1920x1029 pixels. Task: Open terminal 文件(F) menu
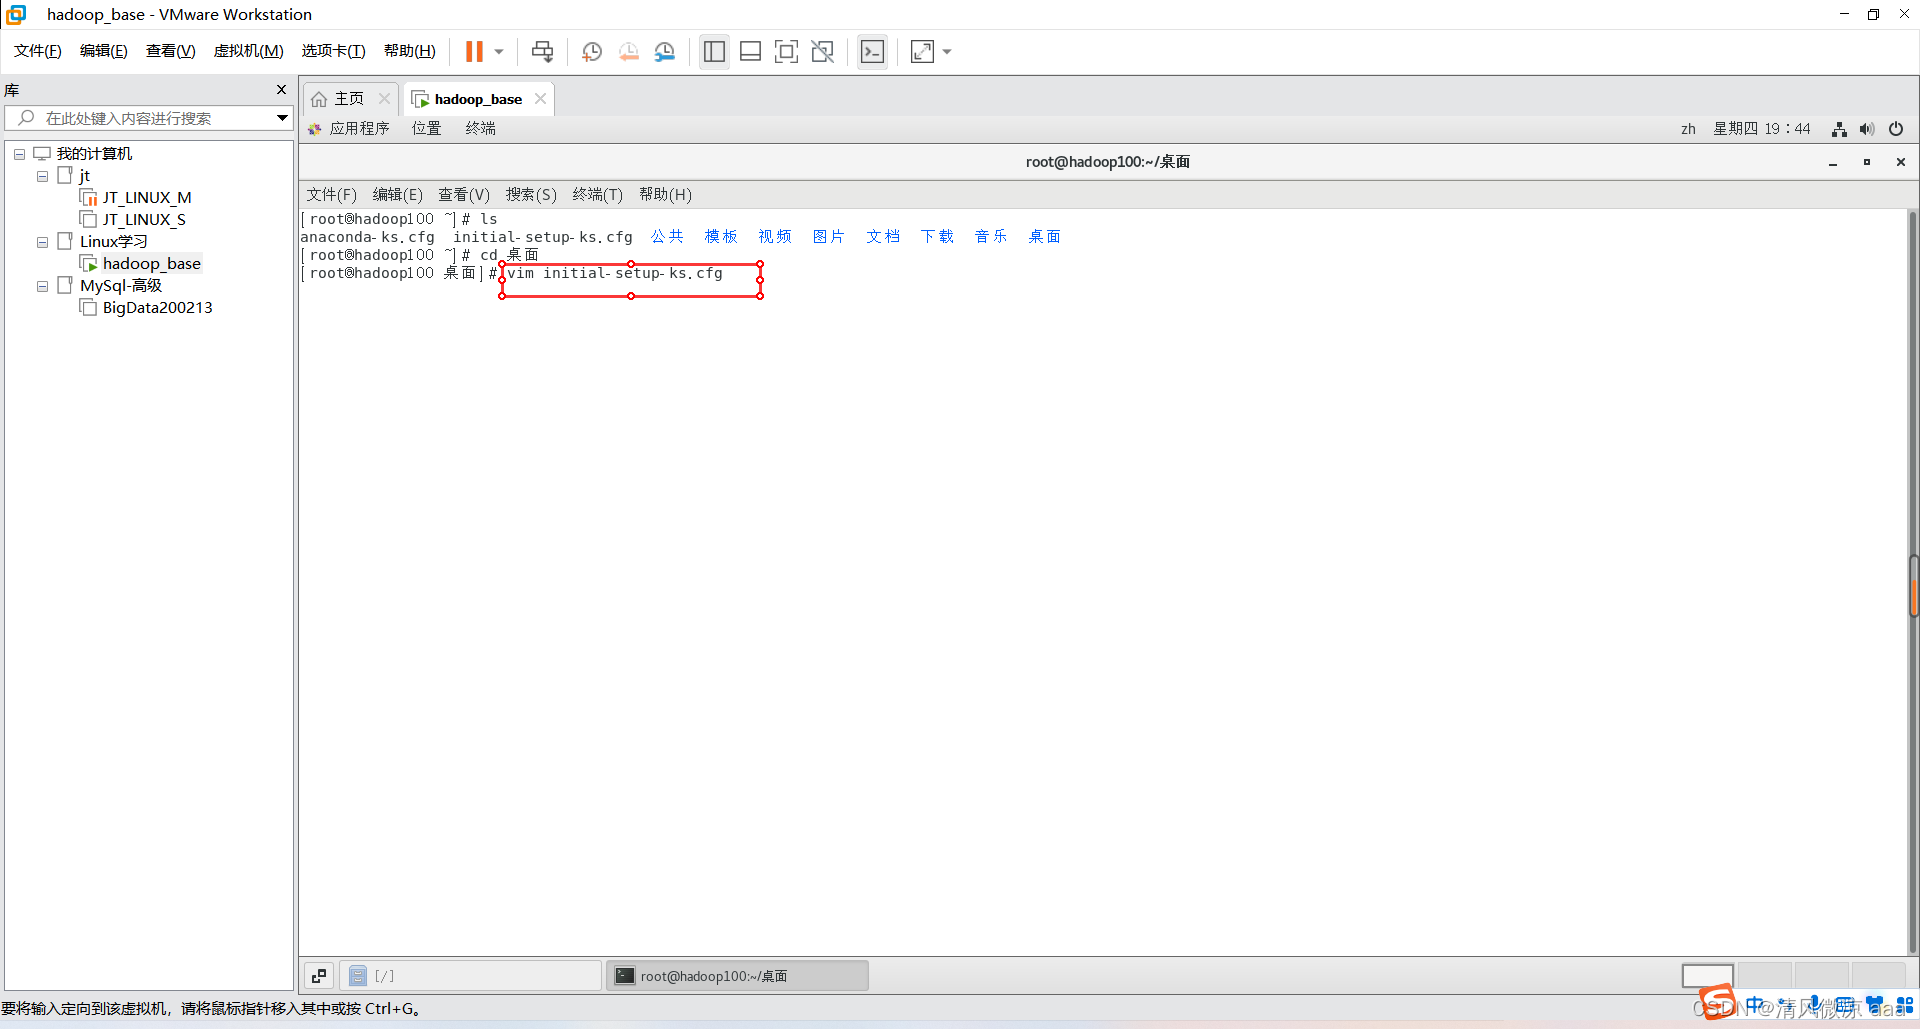pyautogui.click(x=331, y=195)
